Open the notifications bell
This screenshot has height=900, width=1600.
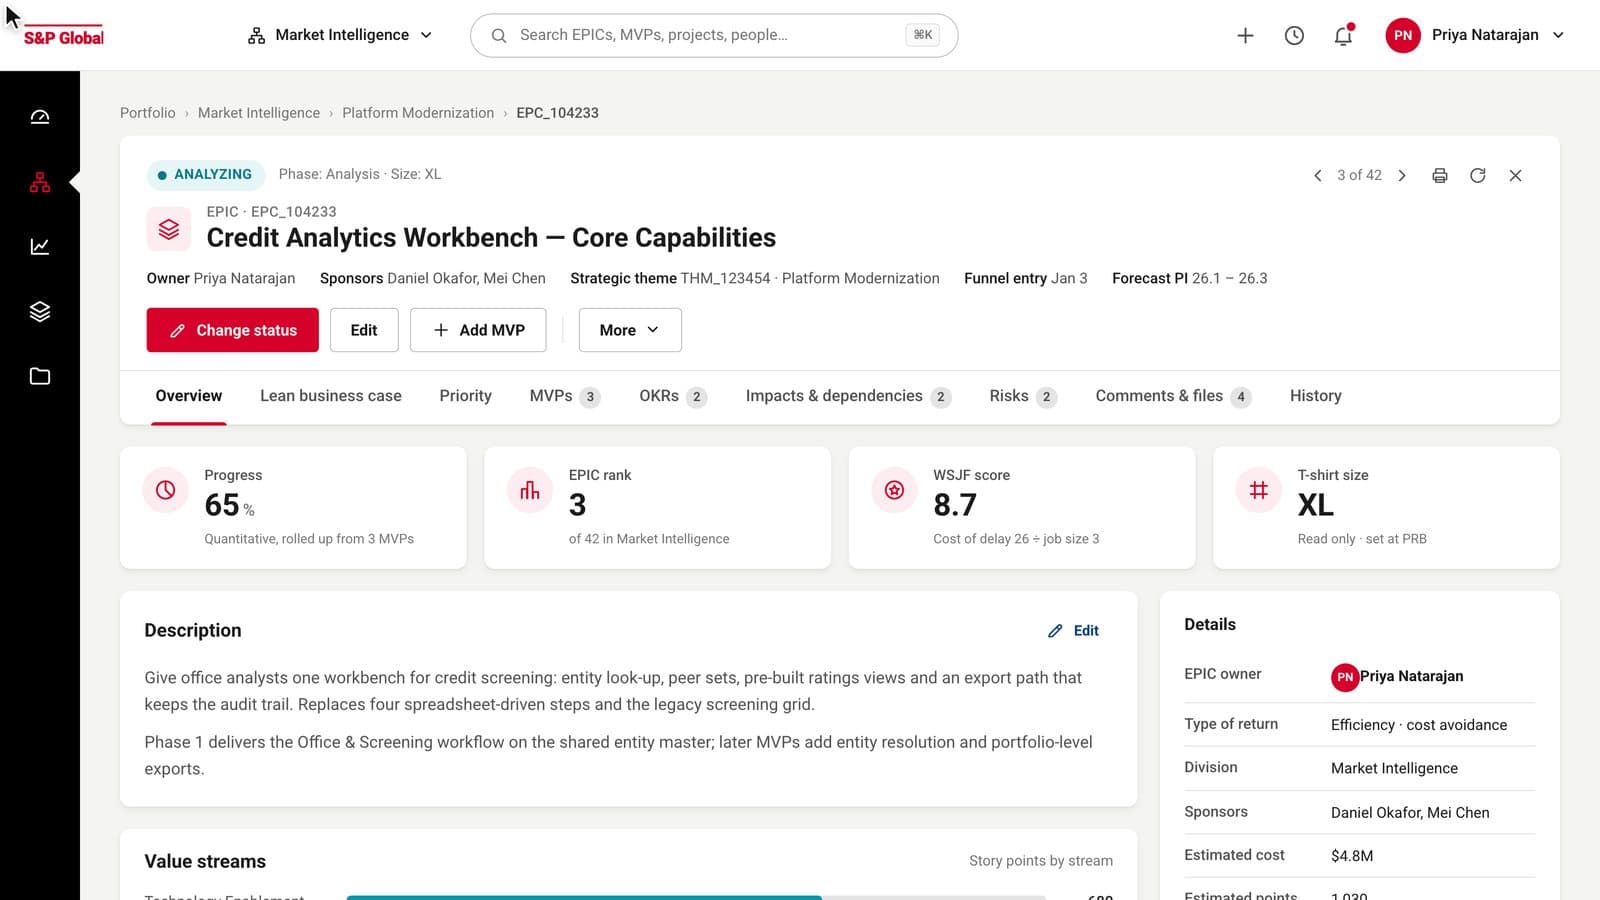pyautogui.click(x=1343, y=35)
